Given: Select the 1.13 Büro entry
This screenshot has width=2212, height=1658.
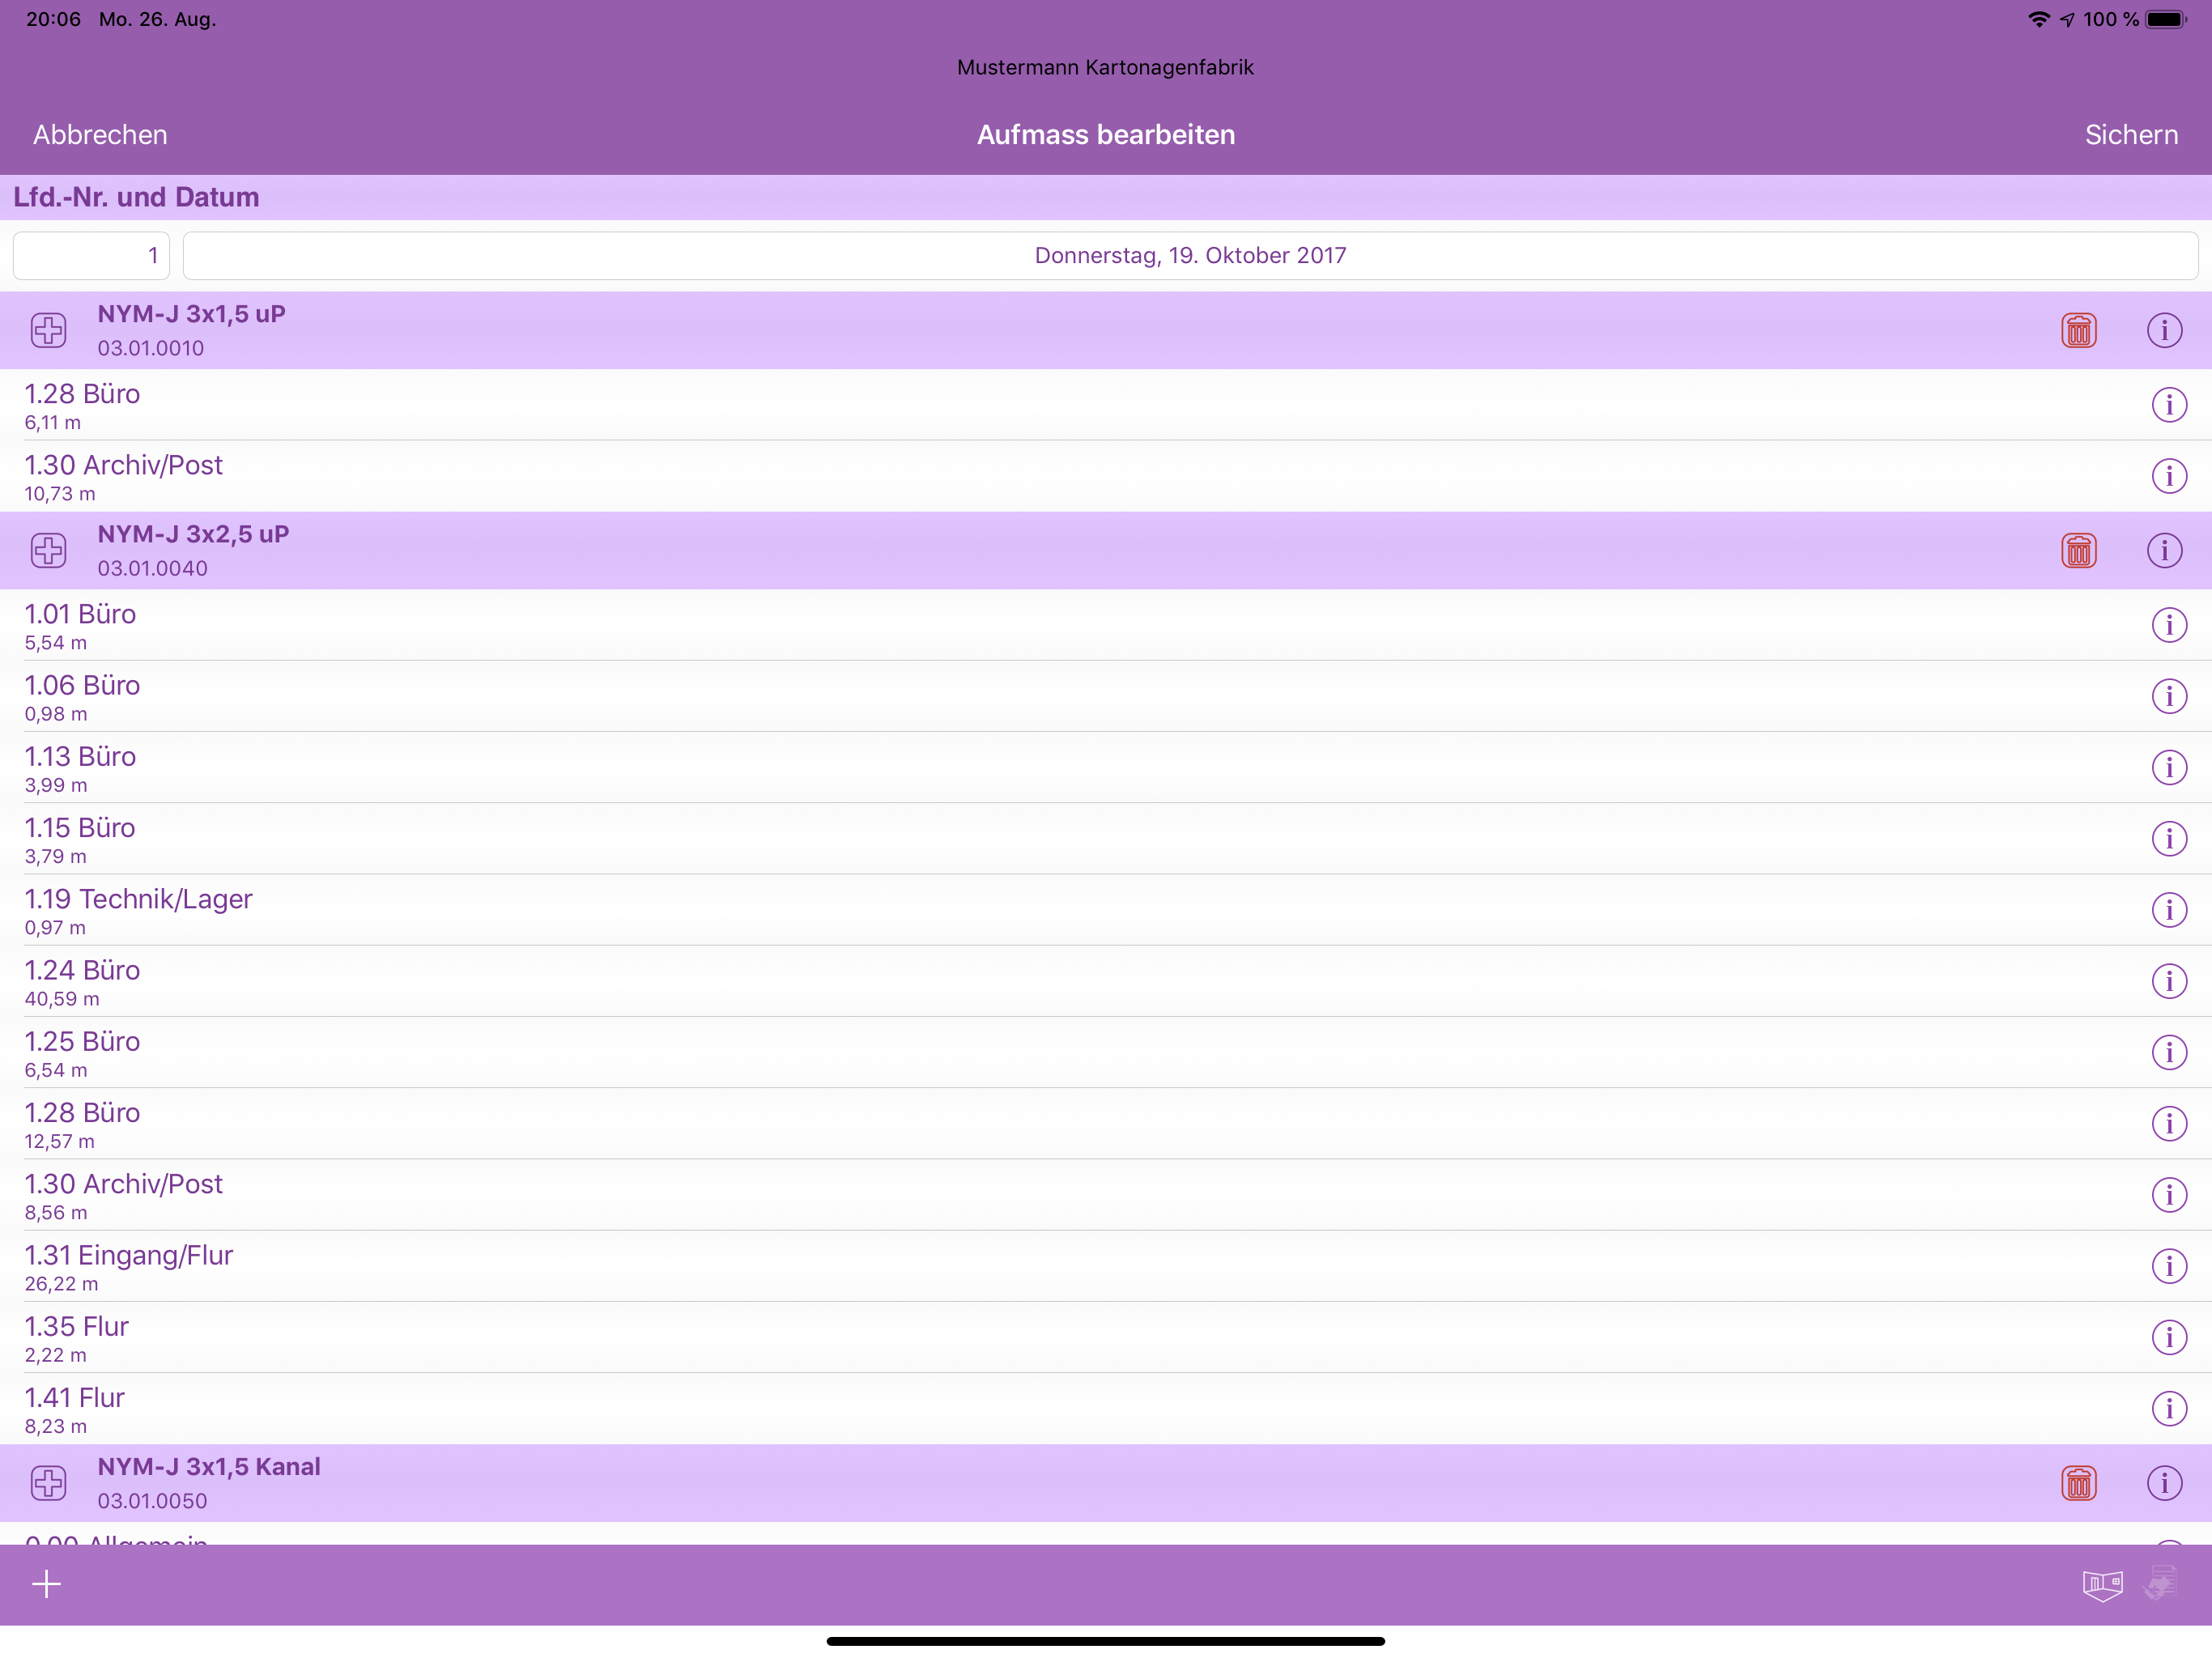Looking at the screenshot, I should click(1106, 767).
